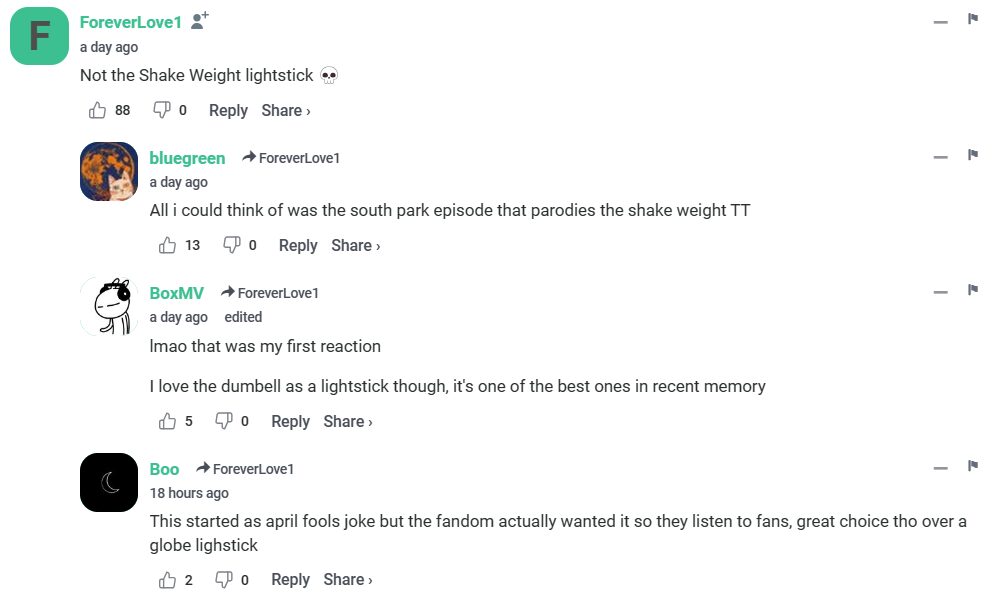Reply to BoxMV's comment

pos(290,421)
